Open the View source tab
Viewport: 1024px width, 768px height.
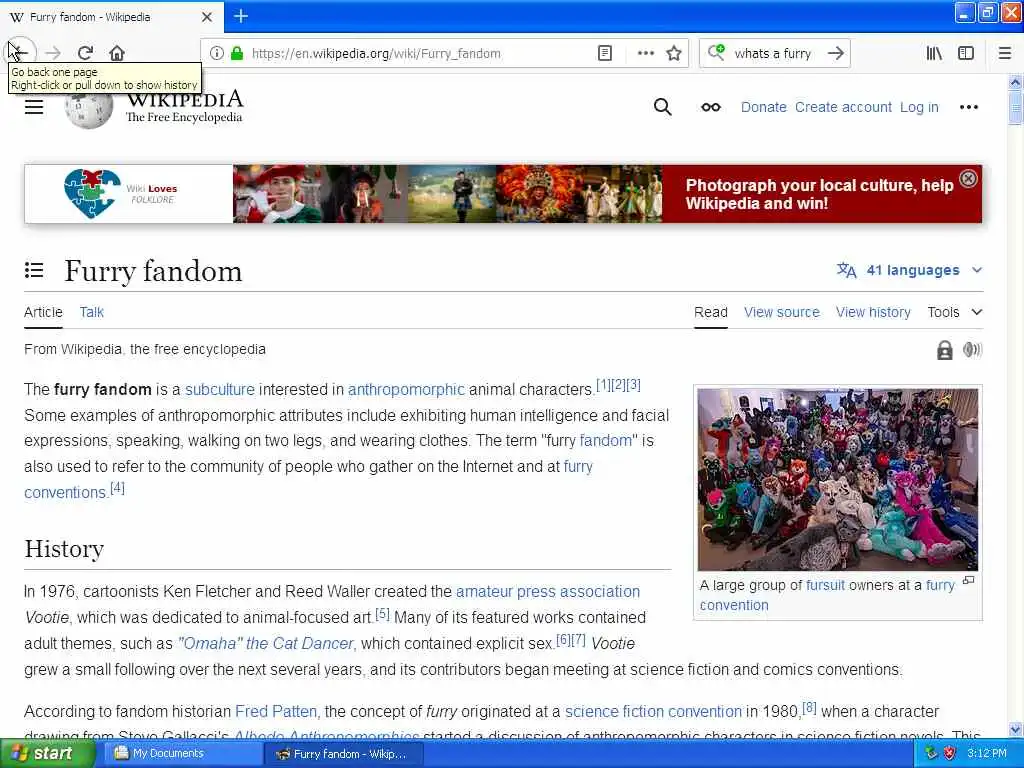[782, 312]
